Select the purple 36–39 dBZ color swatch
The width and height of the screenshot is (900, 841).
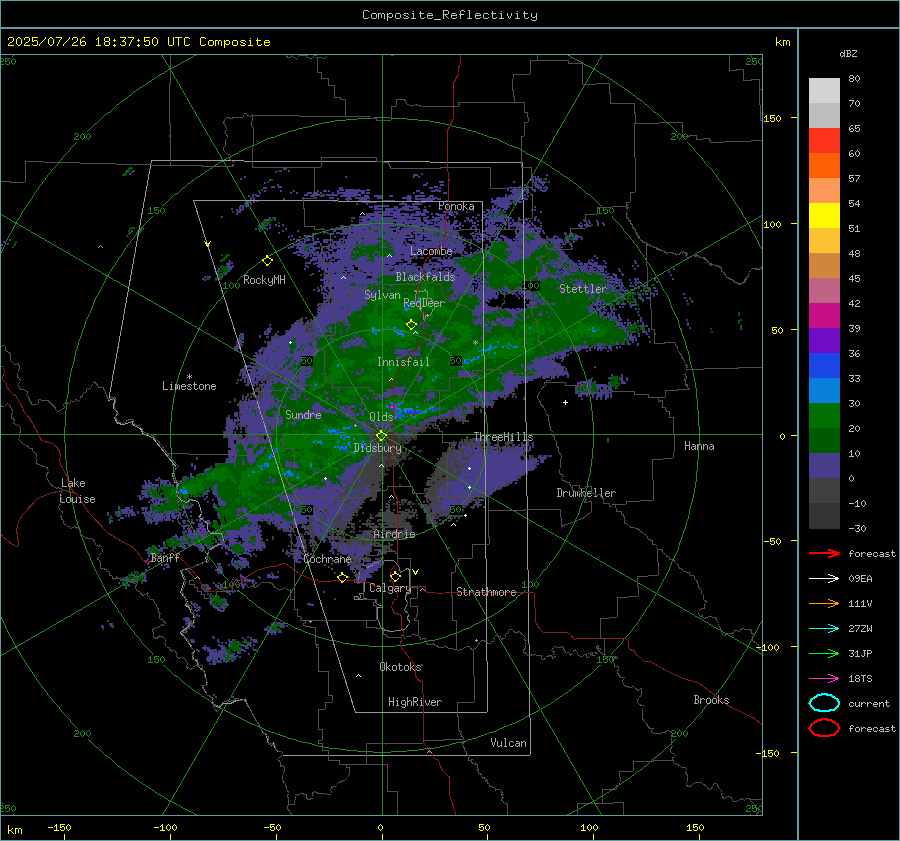[x=824, y=341]
